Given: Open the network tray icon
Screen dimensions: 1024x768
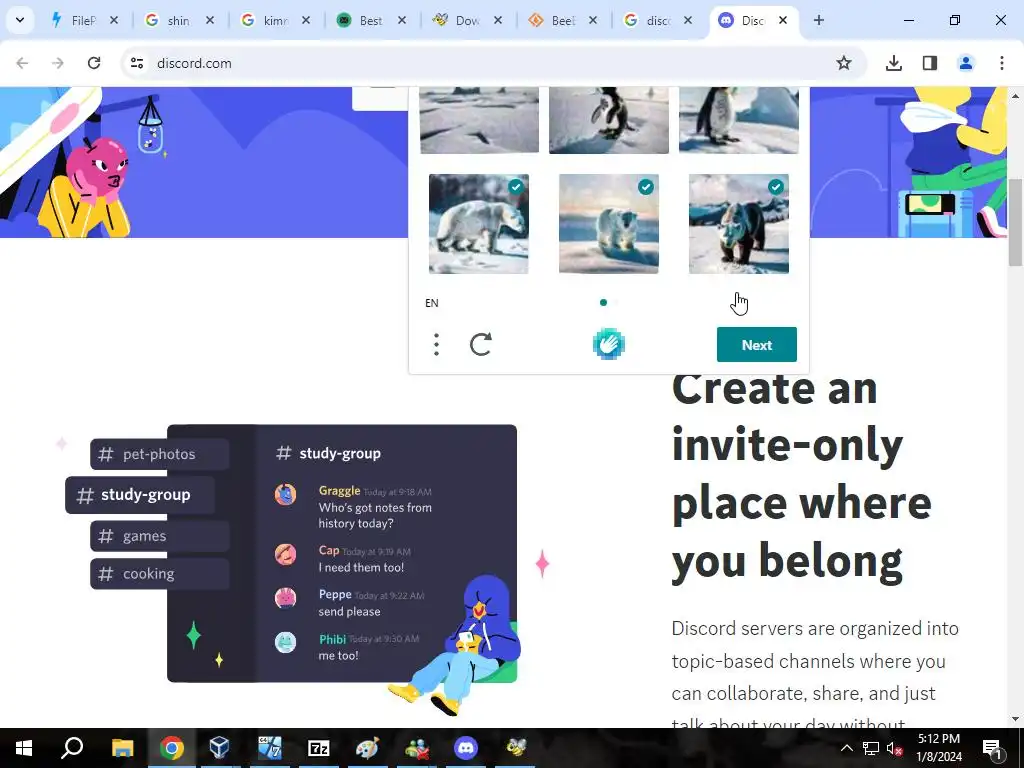Looking at the screenshot, I should (x=871, y=748).
